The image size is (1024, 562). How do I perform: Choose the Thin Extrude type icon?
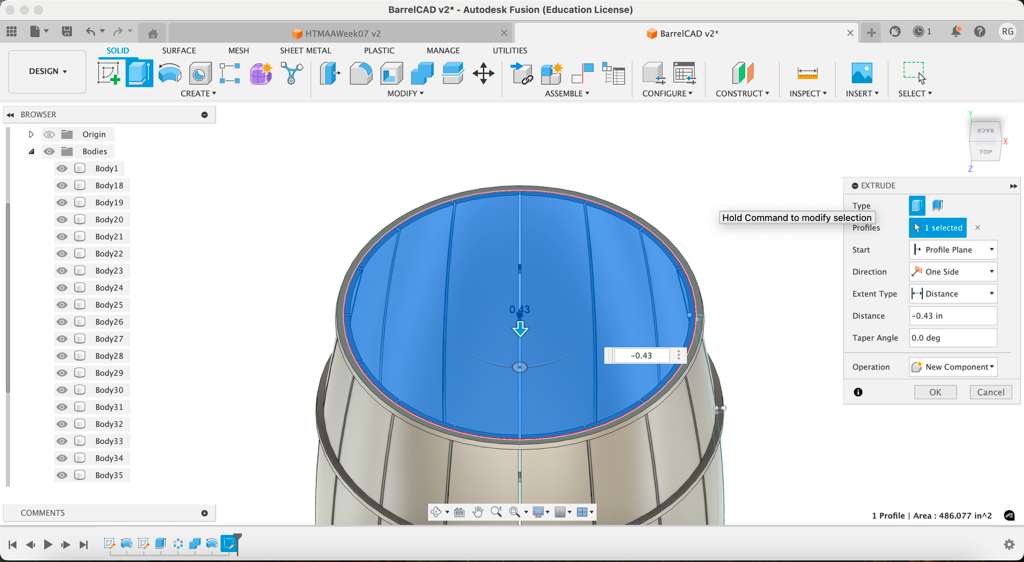pos(938,205)
